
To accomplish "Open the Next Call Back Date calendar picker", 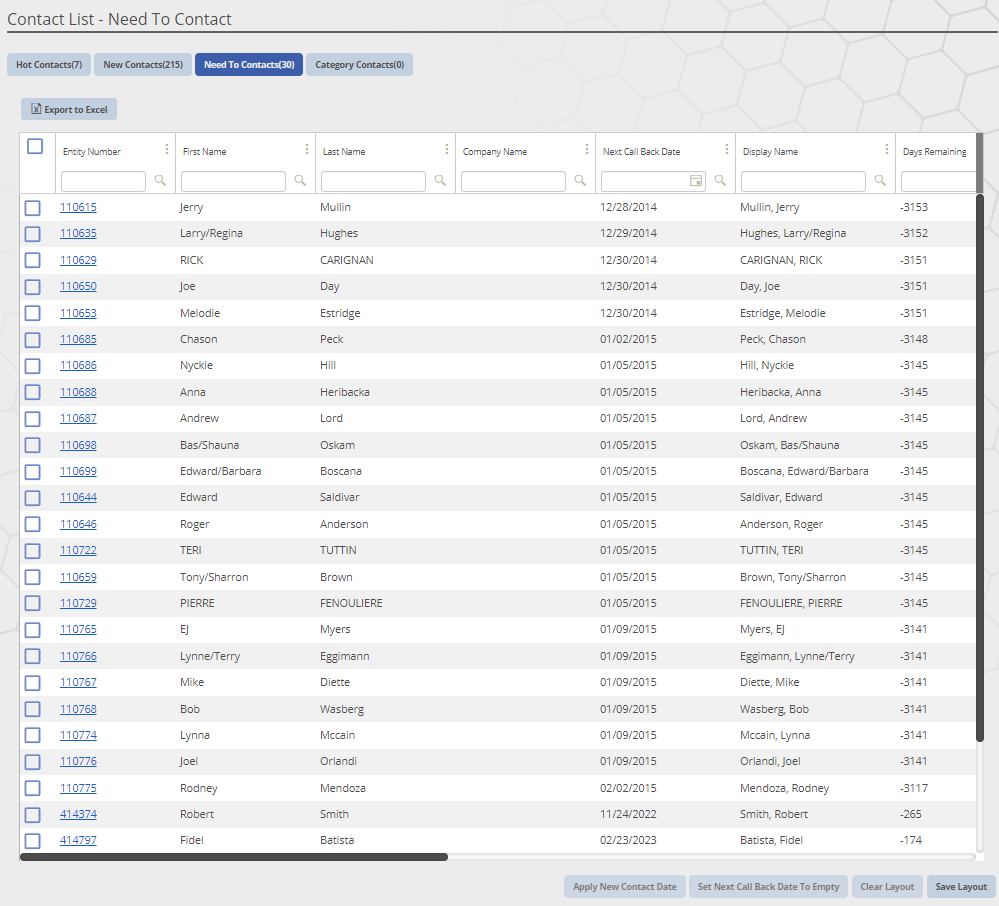I will [696, 181].
